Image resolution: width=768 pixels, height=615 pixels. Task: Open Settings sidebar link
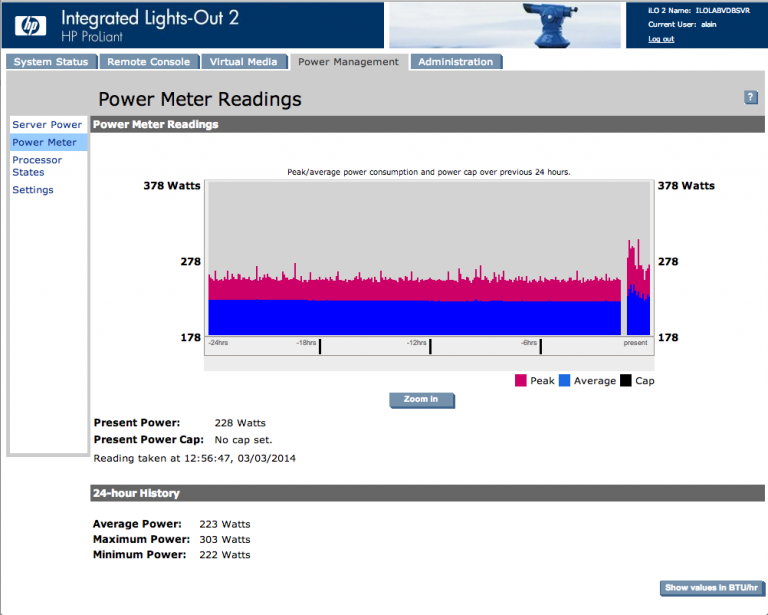click(33, 189)
